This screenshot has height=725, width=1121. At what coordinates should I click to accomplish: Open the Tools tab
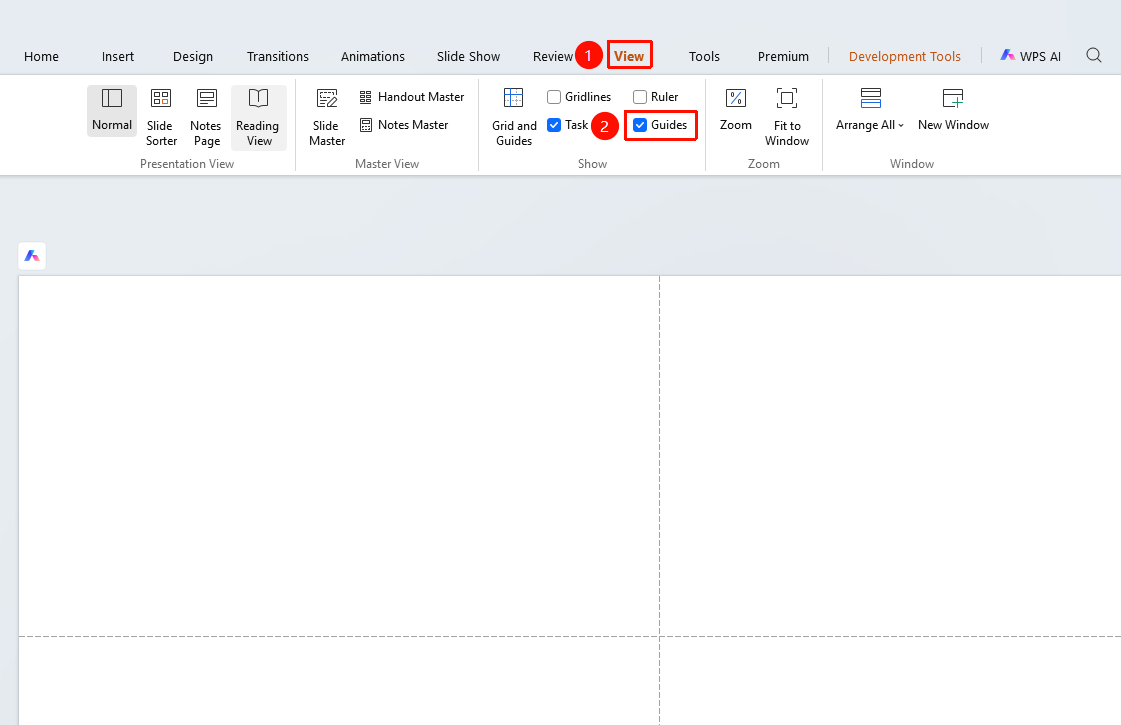tap(704, 56)
